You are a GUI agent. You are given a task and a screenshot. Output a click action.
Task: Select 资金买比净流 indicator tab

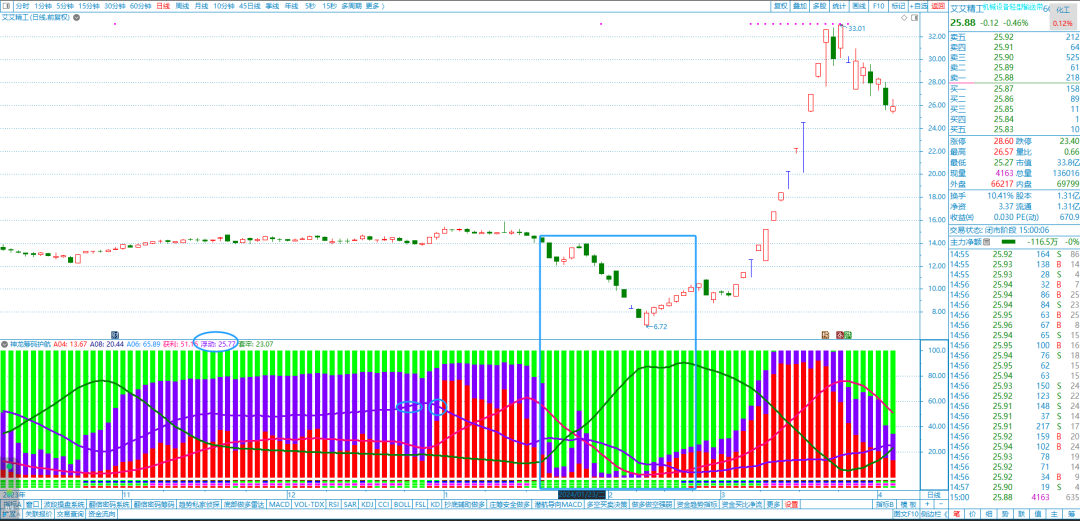tap(742, 504)
